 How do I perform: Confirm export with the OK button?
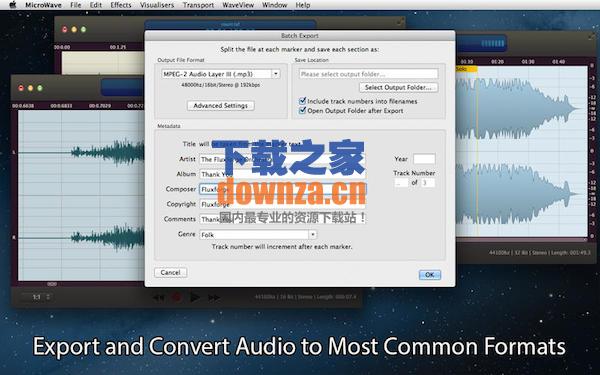coord(430,275)
